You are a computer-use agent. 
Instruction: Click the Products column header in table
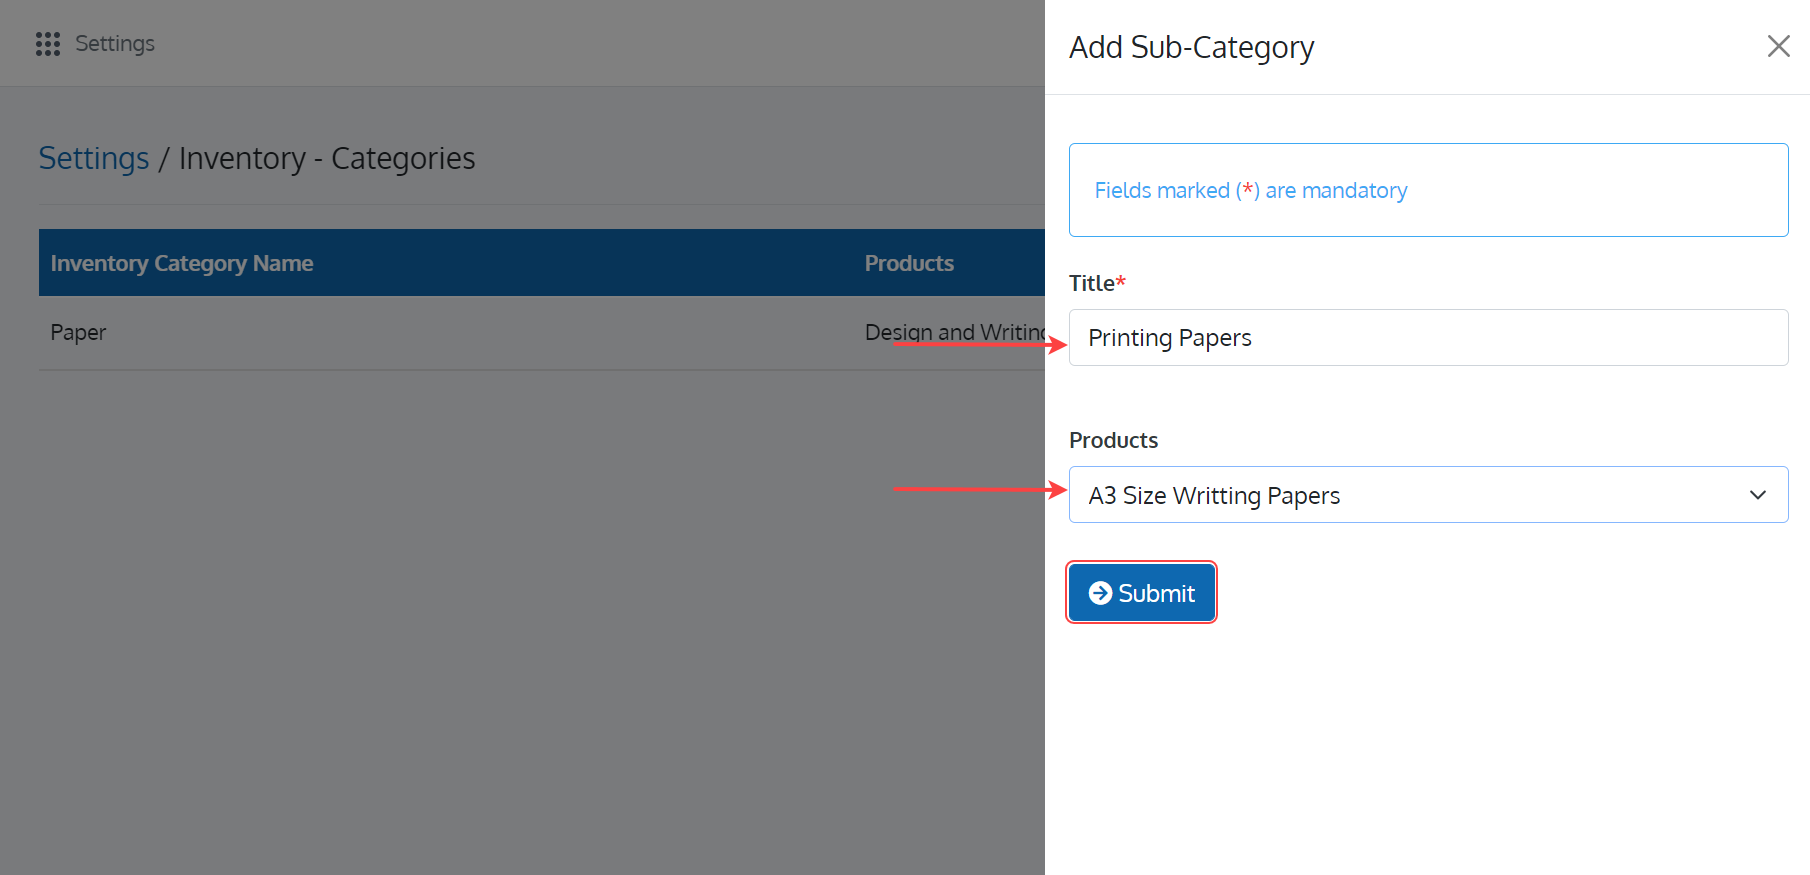908,263
